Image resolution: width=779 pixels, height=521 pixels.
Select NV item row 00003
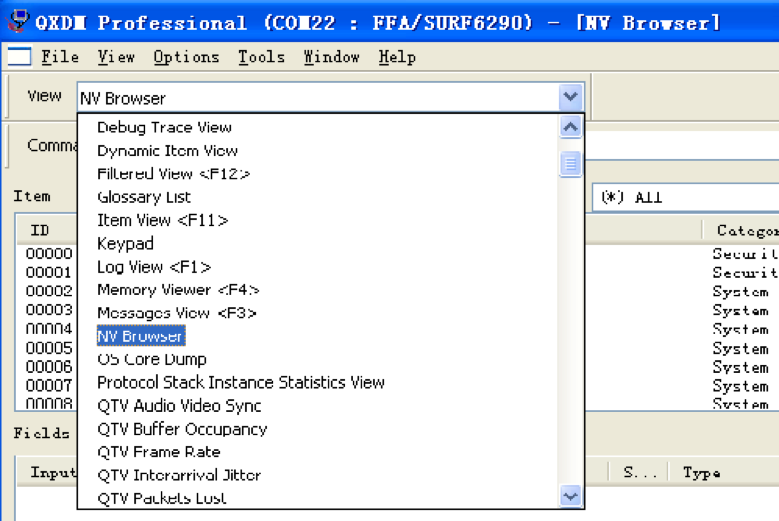[49, 310]
